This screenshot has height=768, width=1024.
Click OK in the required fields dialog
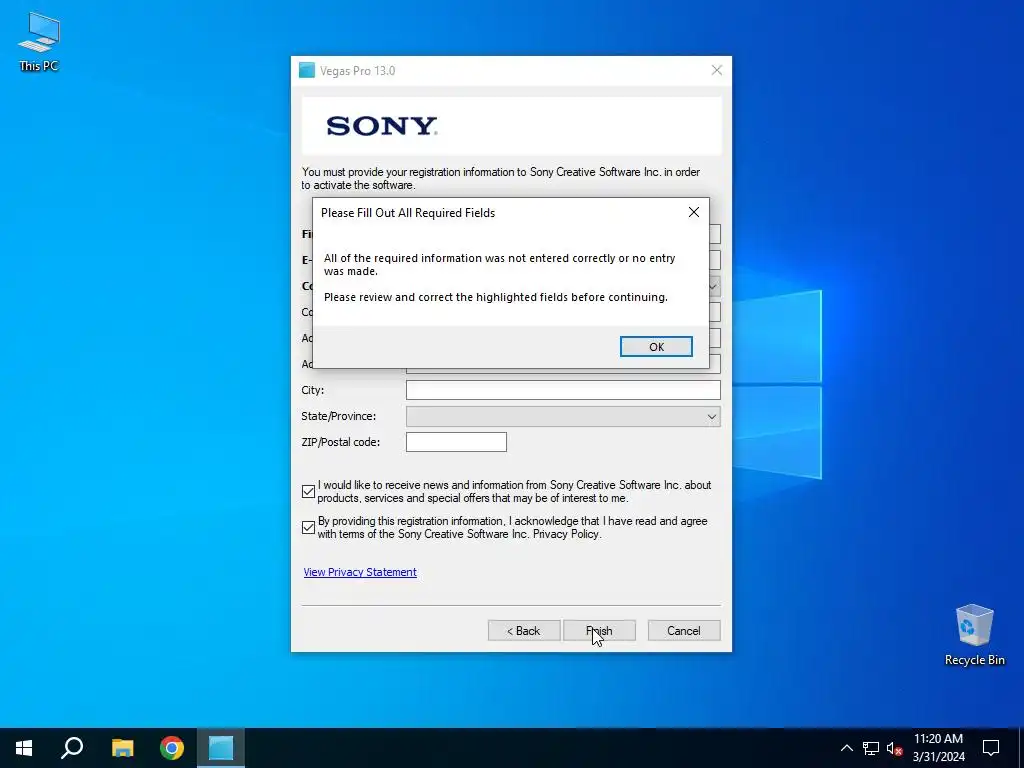[x=656, y=347]
